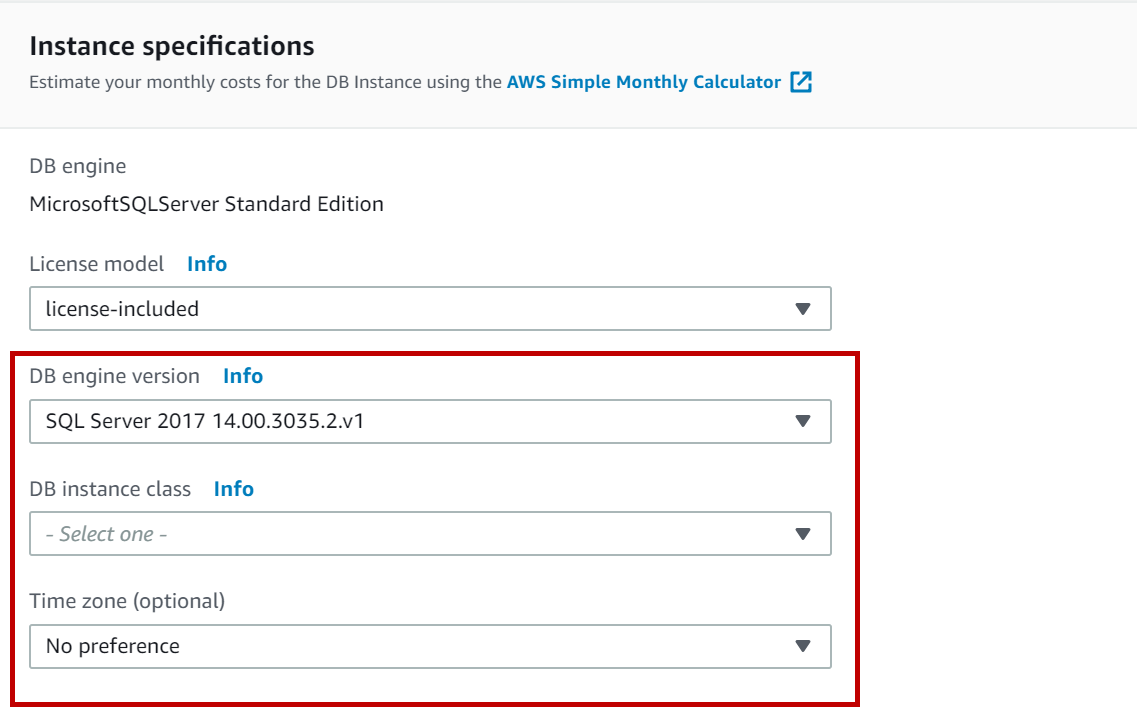Click Info next to License model
The height and width of the screenshot is (712, 1137).
207,264
